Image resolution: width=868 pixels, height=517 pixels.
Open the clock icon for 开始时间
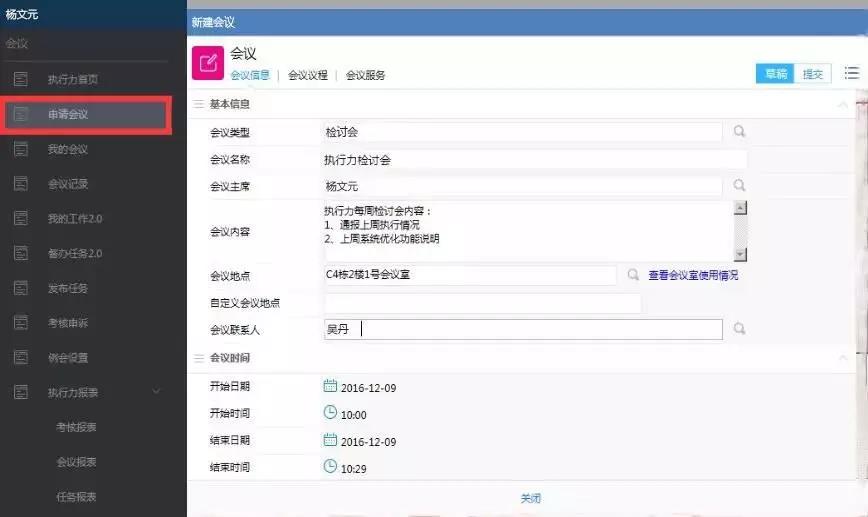pos(330,413)
